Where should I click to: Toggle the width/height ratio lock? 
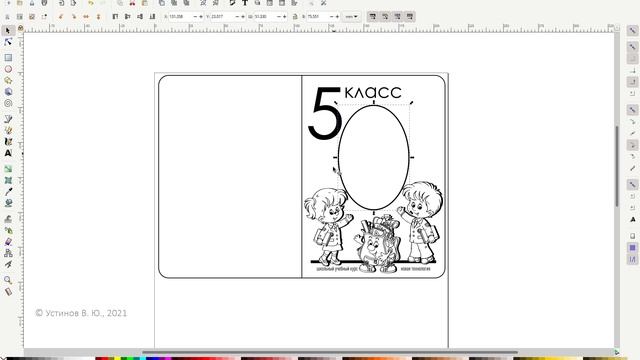[295, 17]
